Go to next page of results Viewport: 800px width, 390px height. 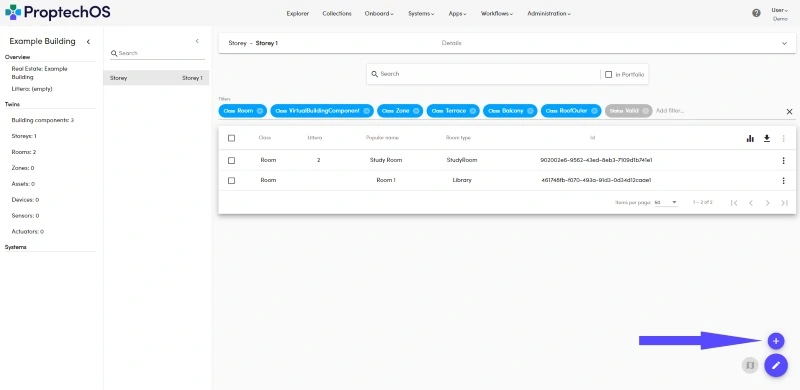coord(767,203)
